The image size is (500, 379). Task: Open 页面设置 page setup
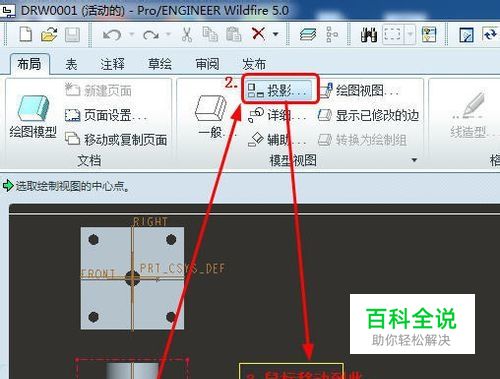tap(106, 115)
